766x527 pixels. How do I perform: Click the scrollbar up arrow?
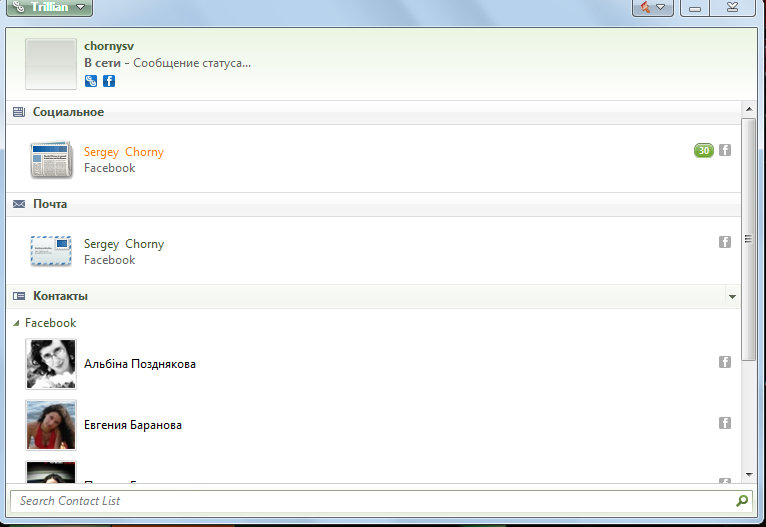pos(749,109)
